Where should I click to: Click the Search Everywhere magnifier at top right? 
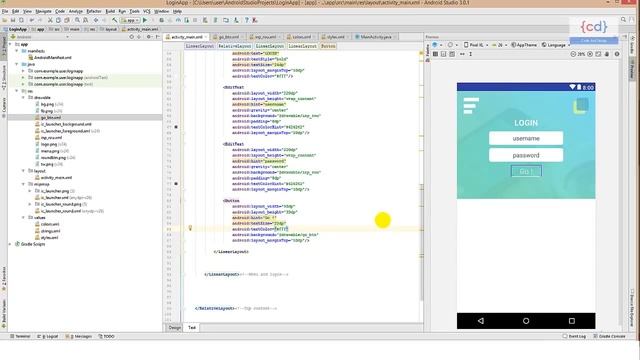coord(623,20)
